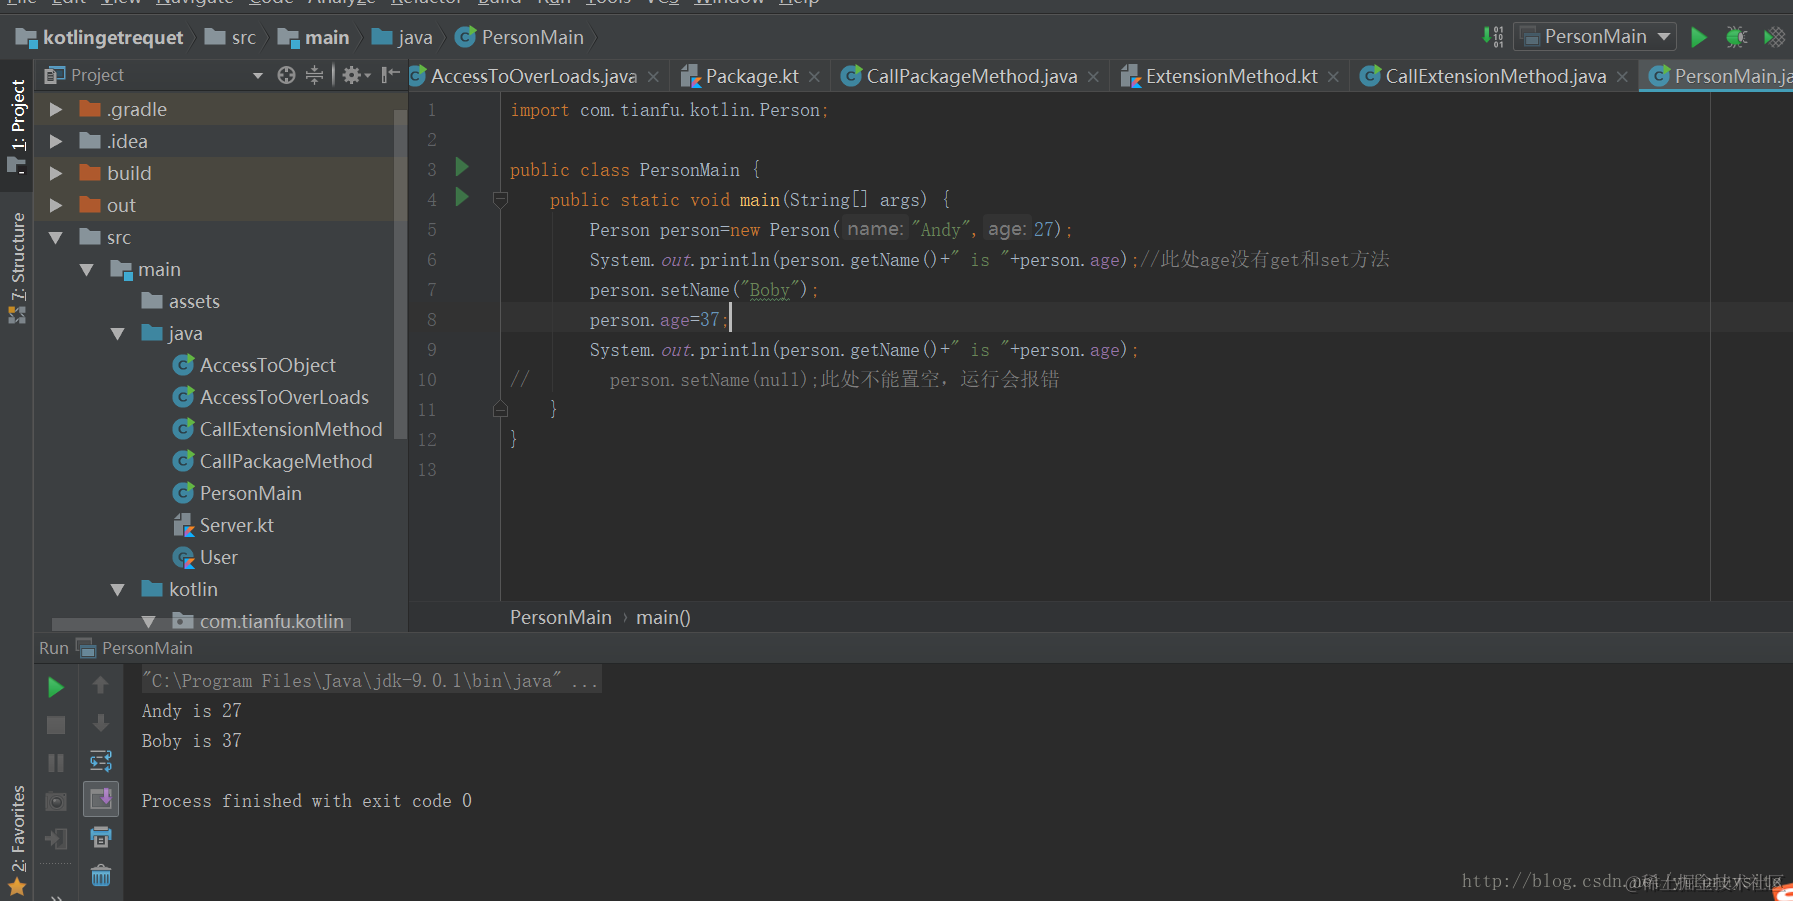The image size is (1793, 901).
Task: Collapse the java source folder
Action: (x=118, y=333)
